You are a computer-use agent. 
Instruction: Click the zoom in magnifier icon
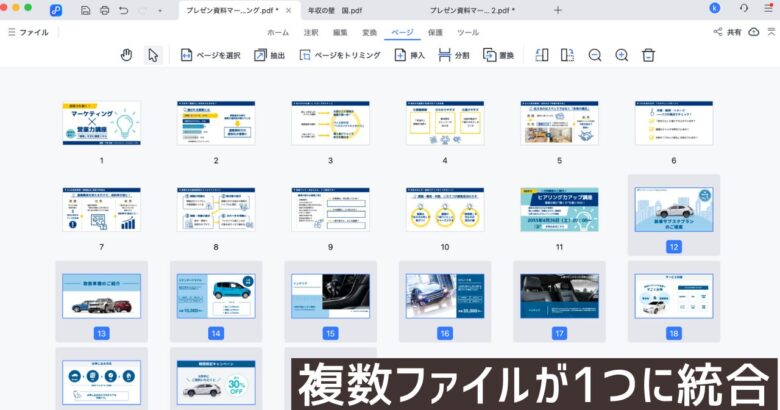621,55
